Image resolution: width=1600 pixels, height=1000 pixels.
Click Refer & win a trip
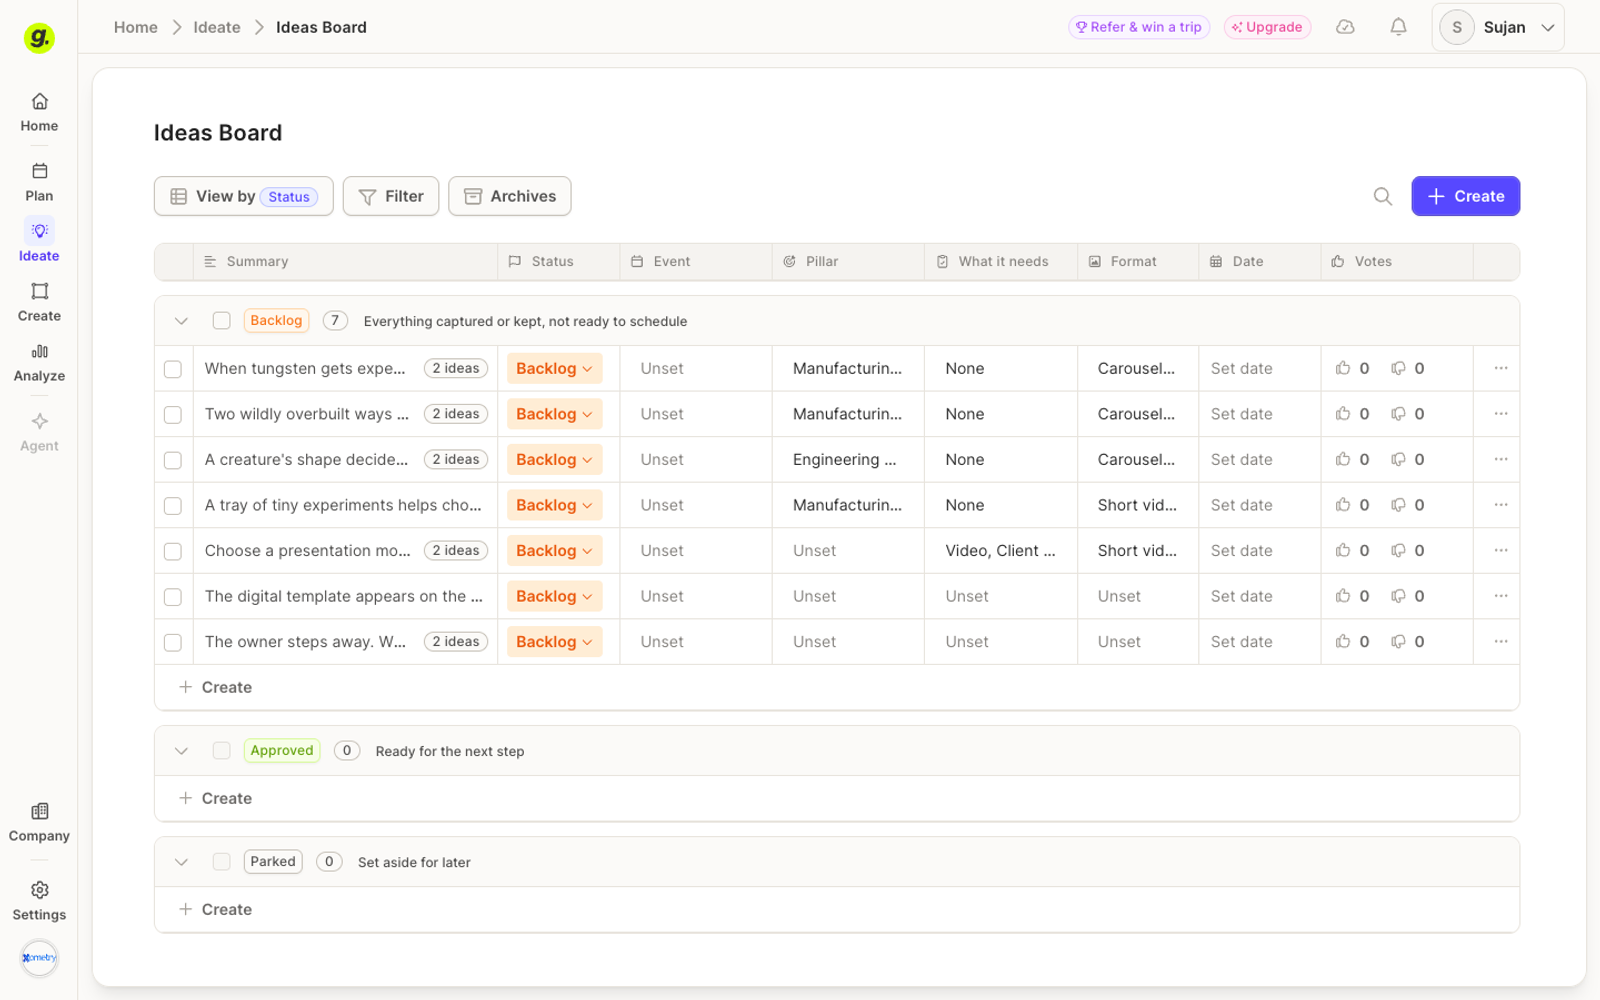(x=1139, y=27)
